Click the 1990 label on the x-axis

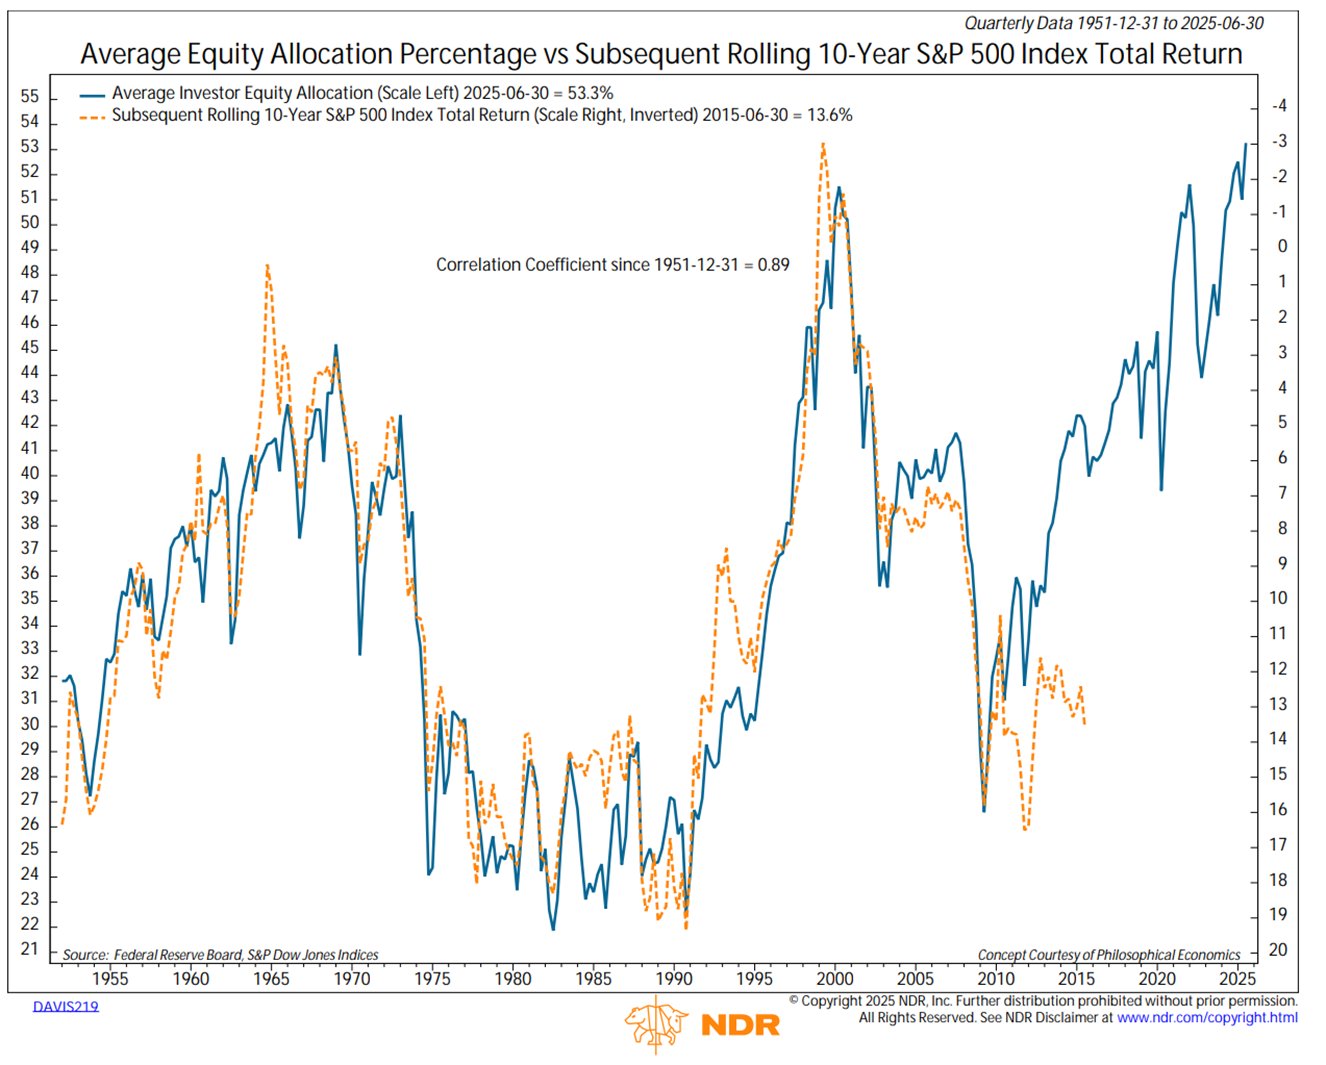[x=674, y=979]
